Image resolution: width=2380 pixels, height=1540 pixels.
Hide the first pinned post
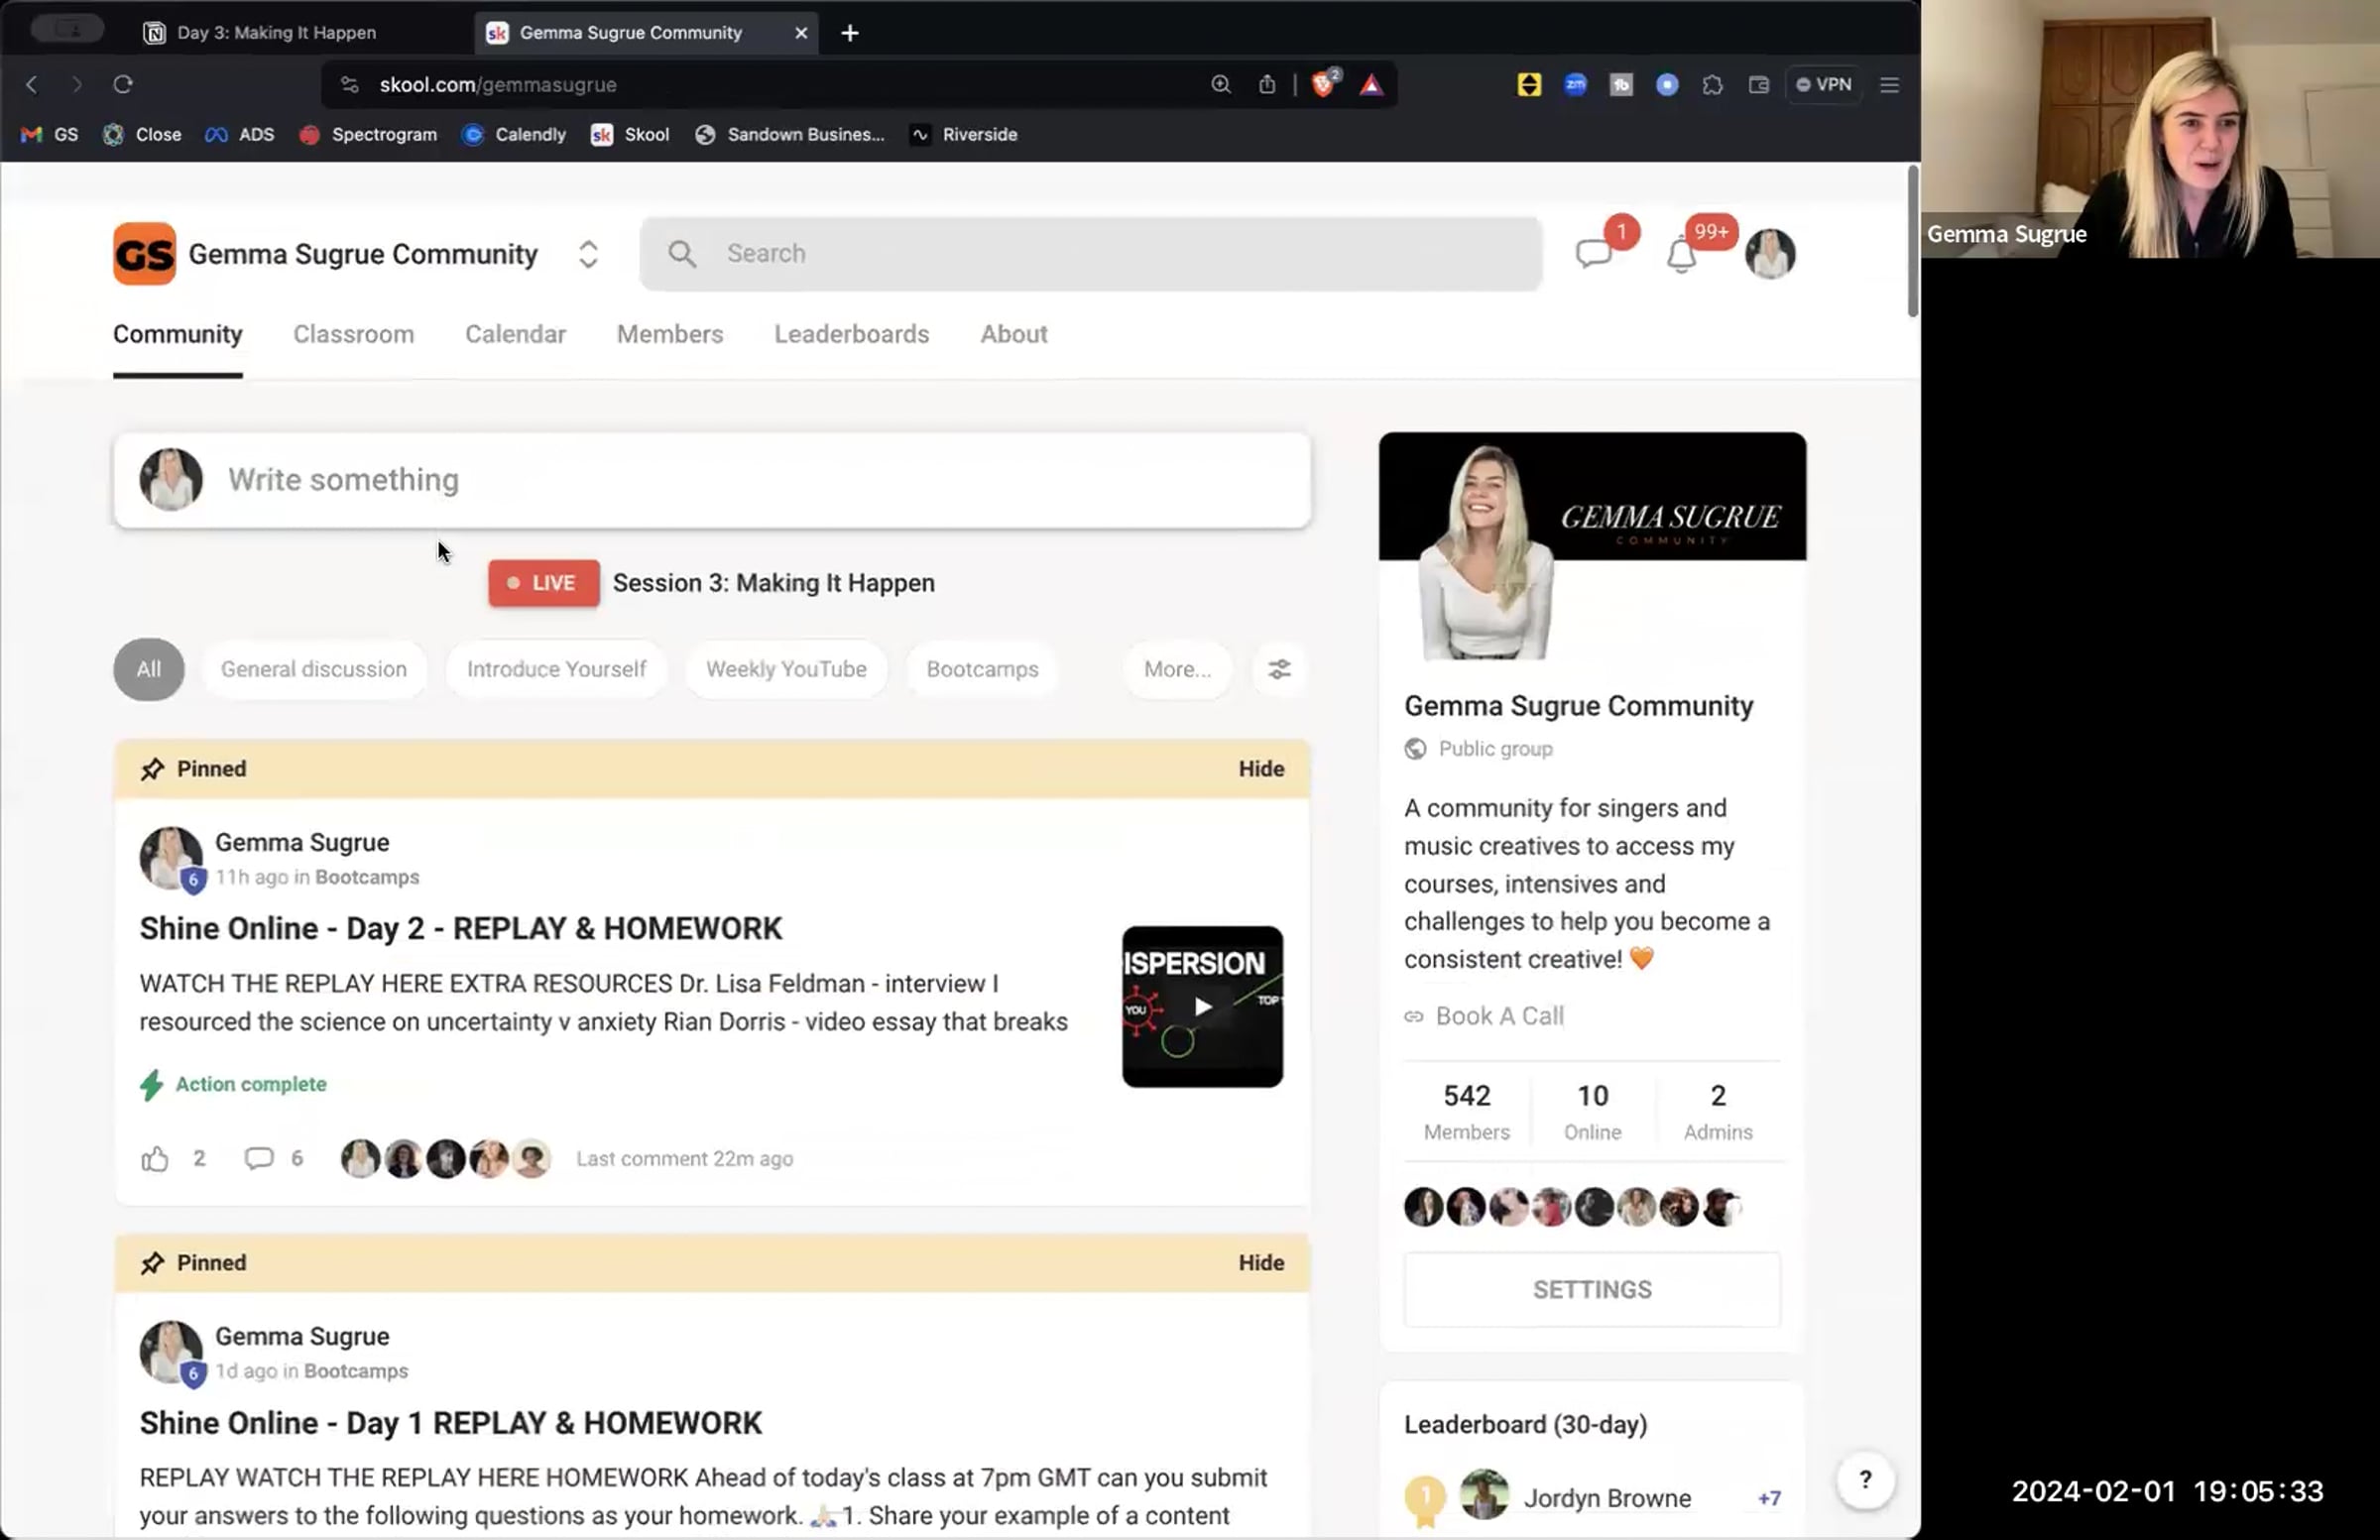1260,769
